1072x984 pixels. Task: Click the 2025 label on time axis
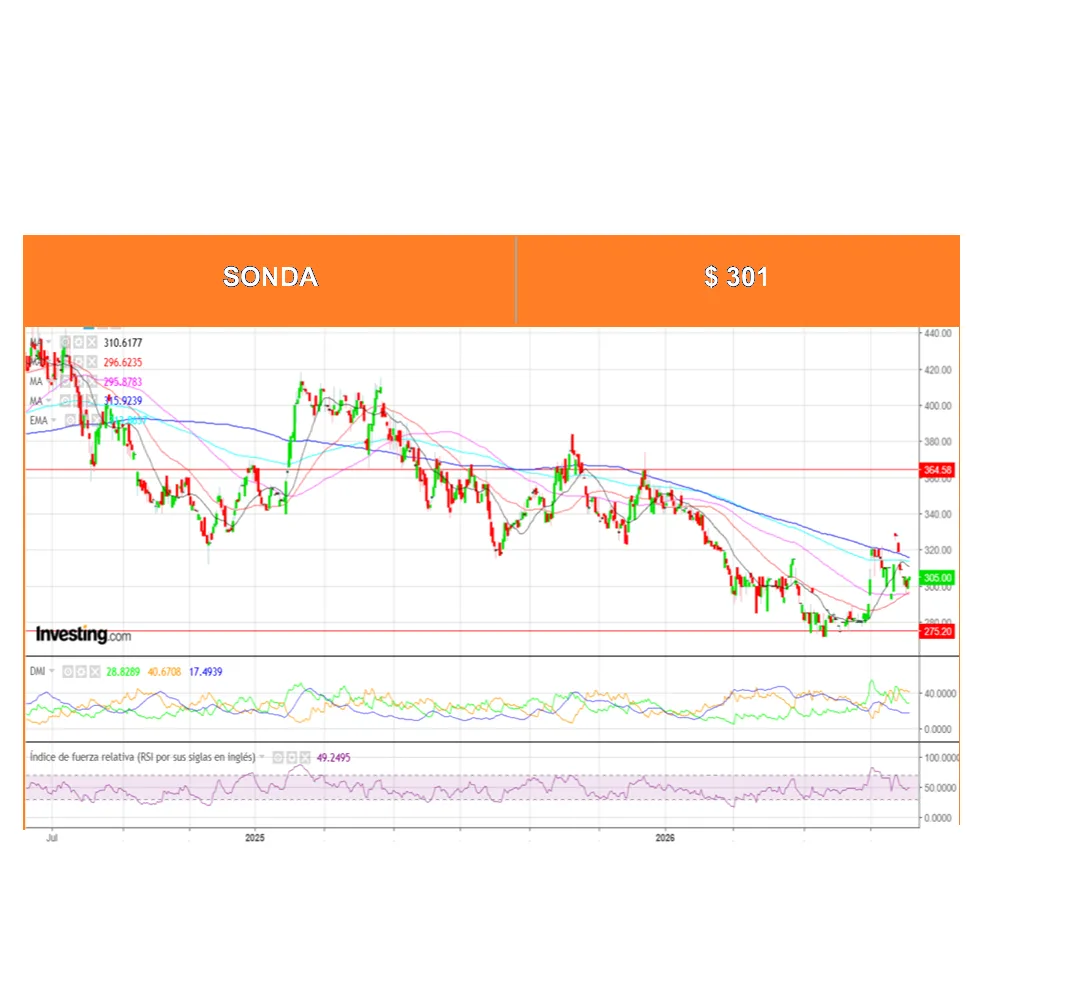click(x=255, y=838)
